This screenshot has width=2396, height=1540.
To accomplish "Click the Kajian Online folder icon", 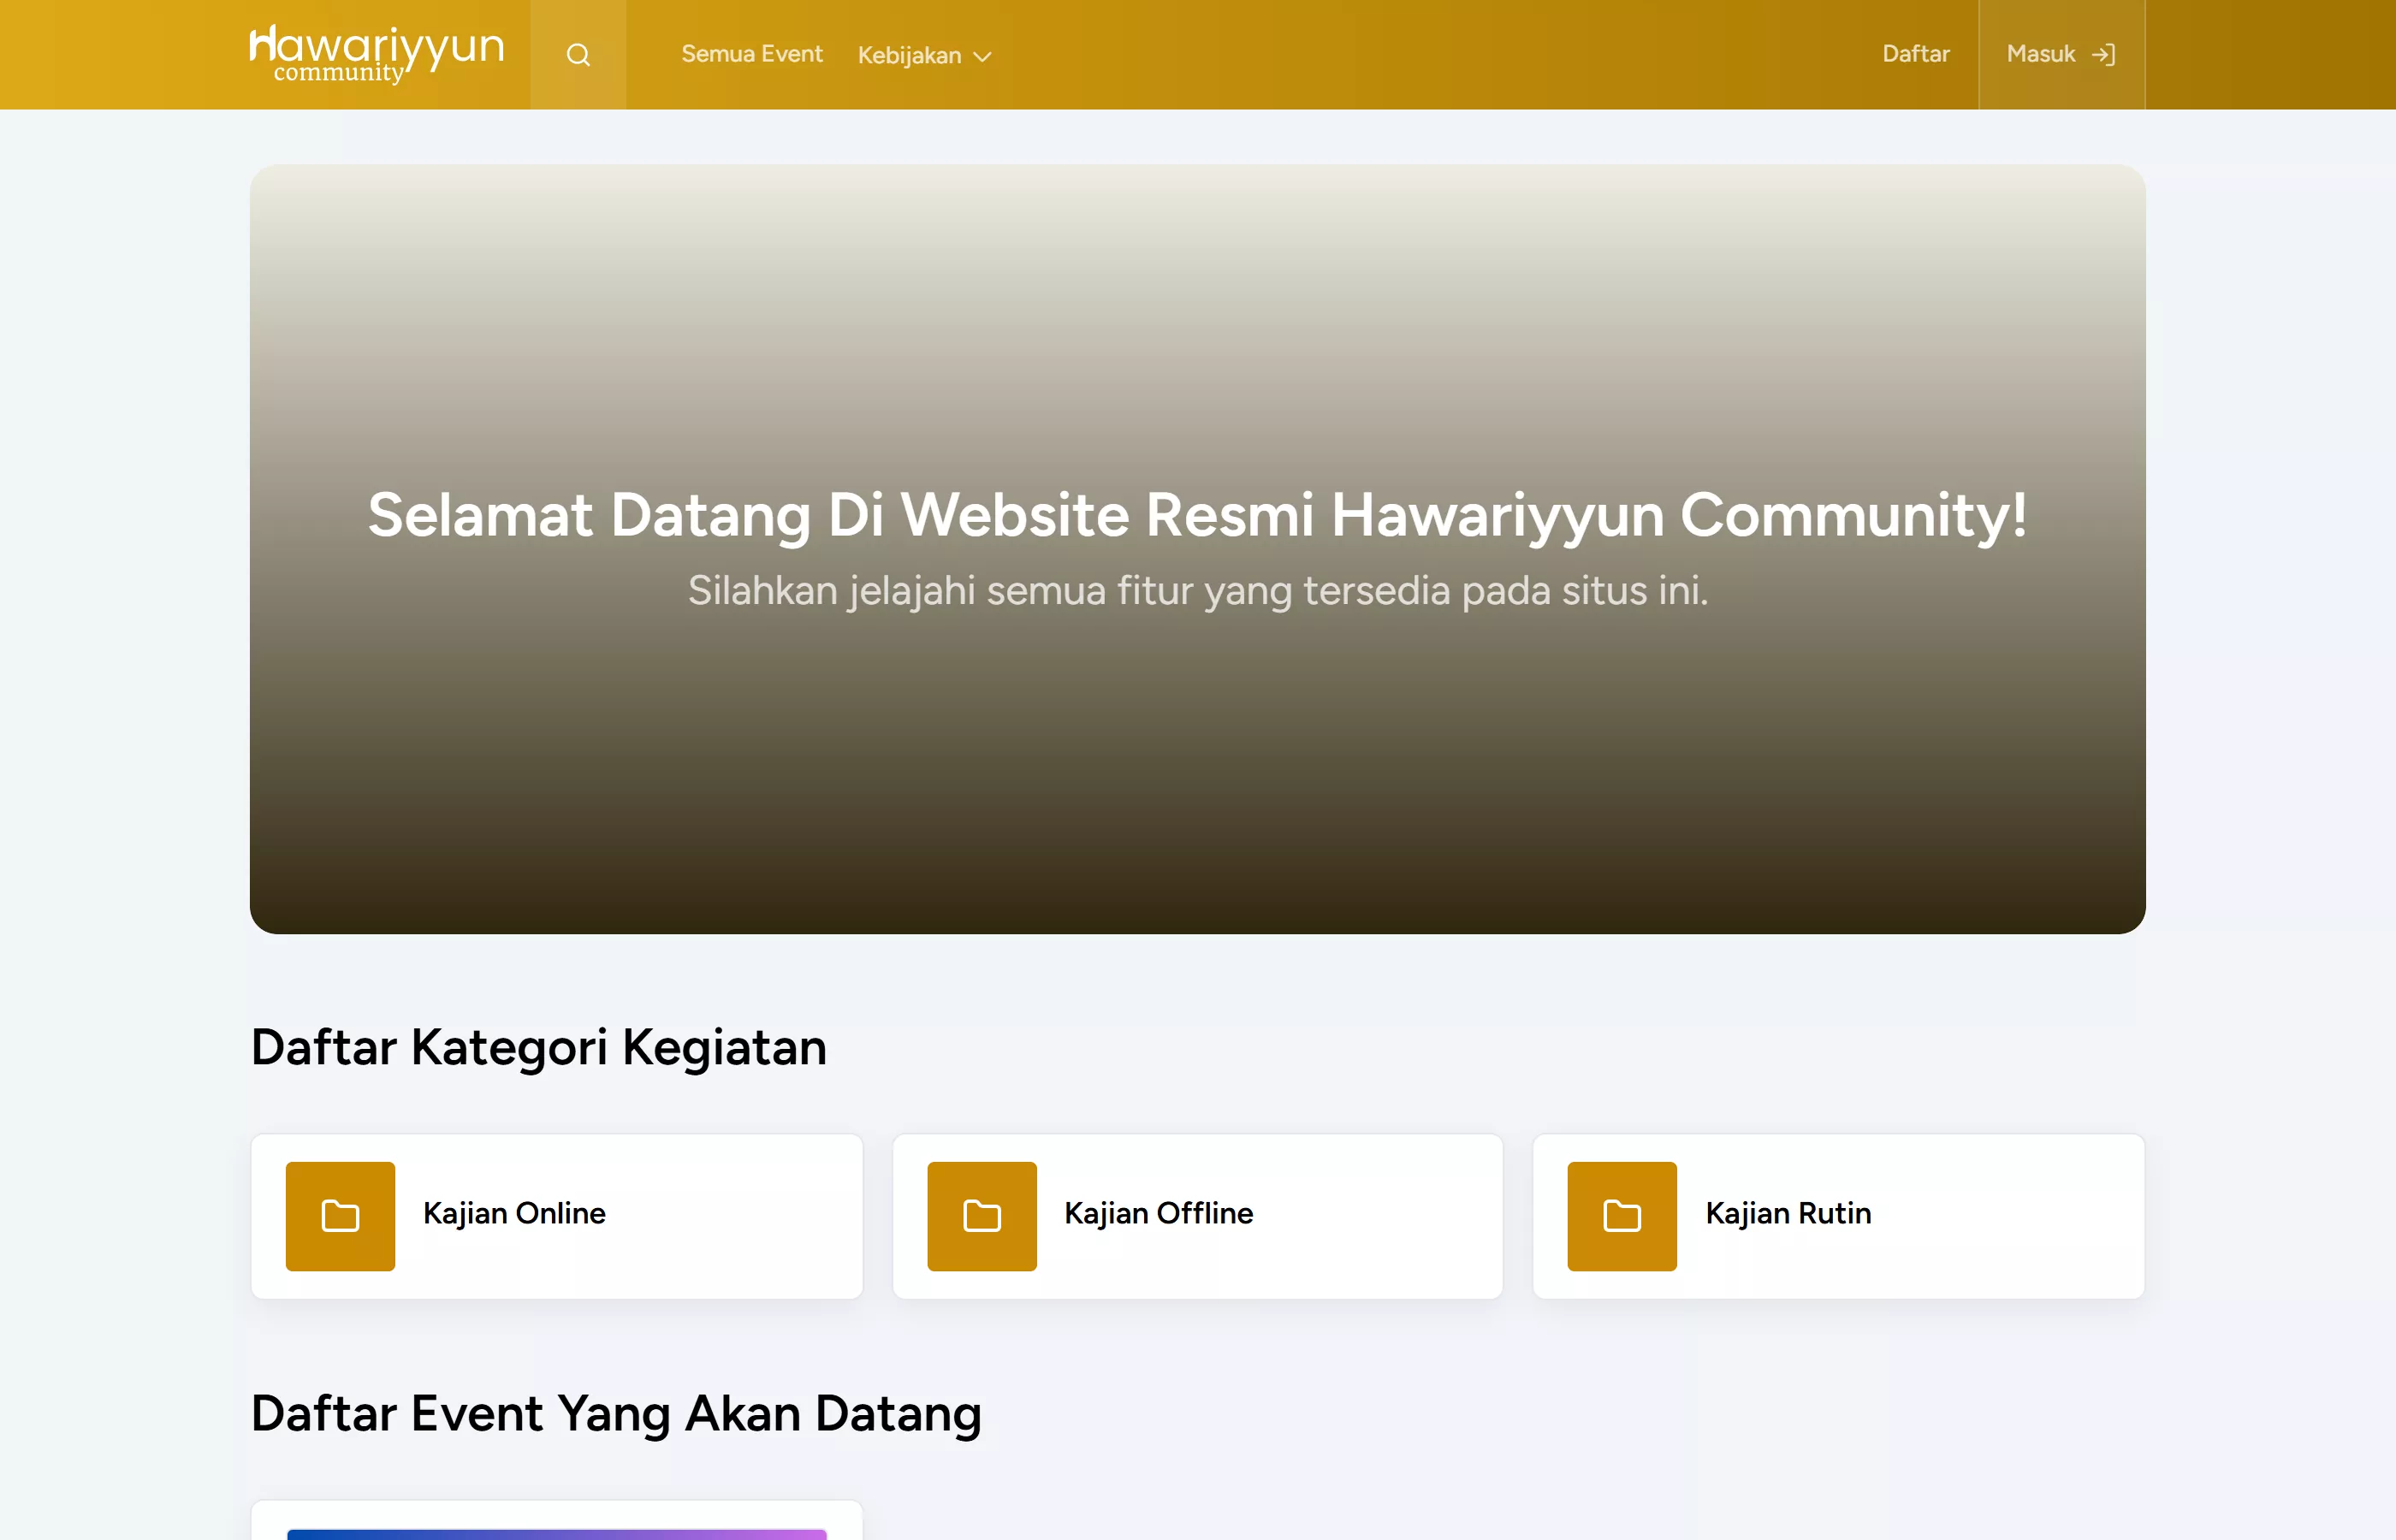I will coord(340,1216).
